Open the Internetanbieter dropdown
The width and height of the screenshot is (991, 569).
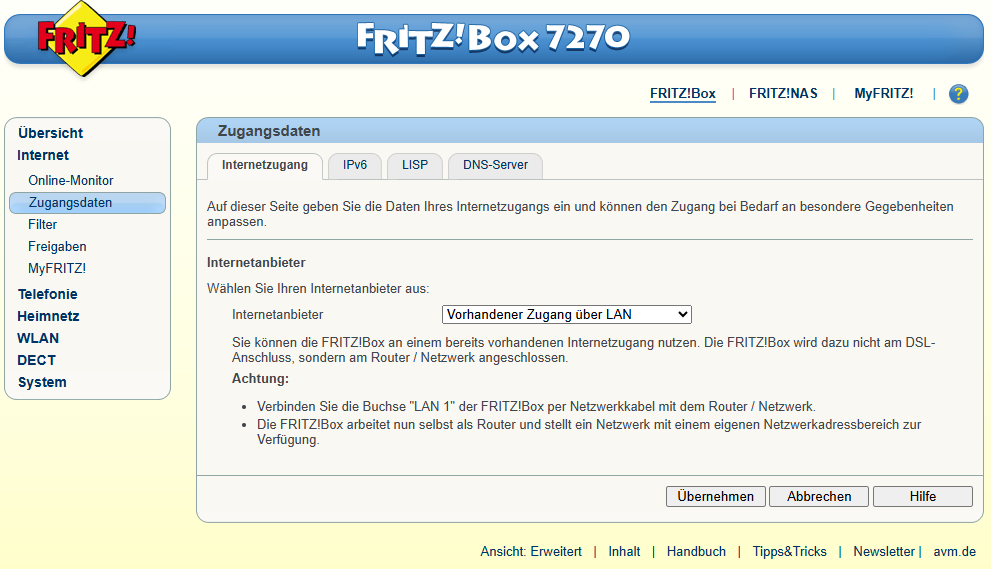(x=566, y=314)
